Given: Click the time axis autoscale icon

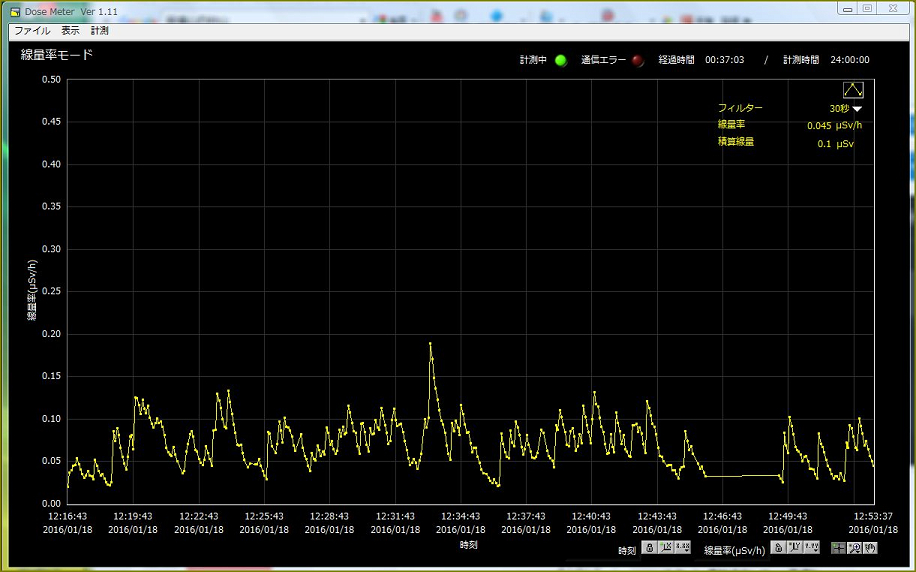Looking at the screenshot, I should pyautogui.click(x=666, y=548).
